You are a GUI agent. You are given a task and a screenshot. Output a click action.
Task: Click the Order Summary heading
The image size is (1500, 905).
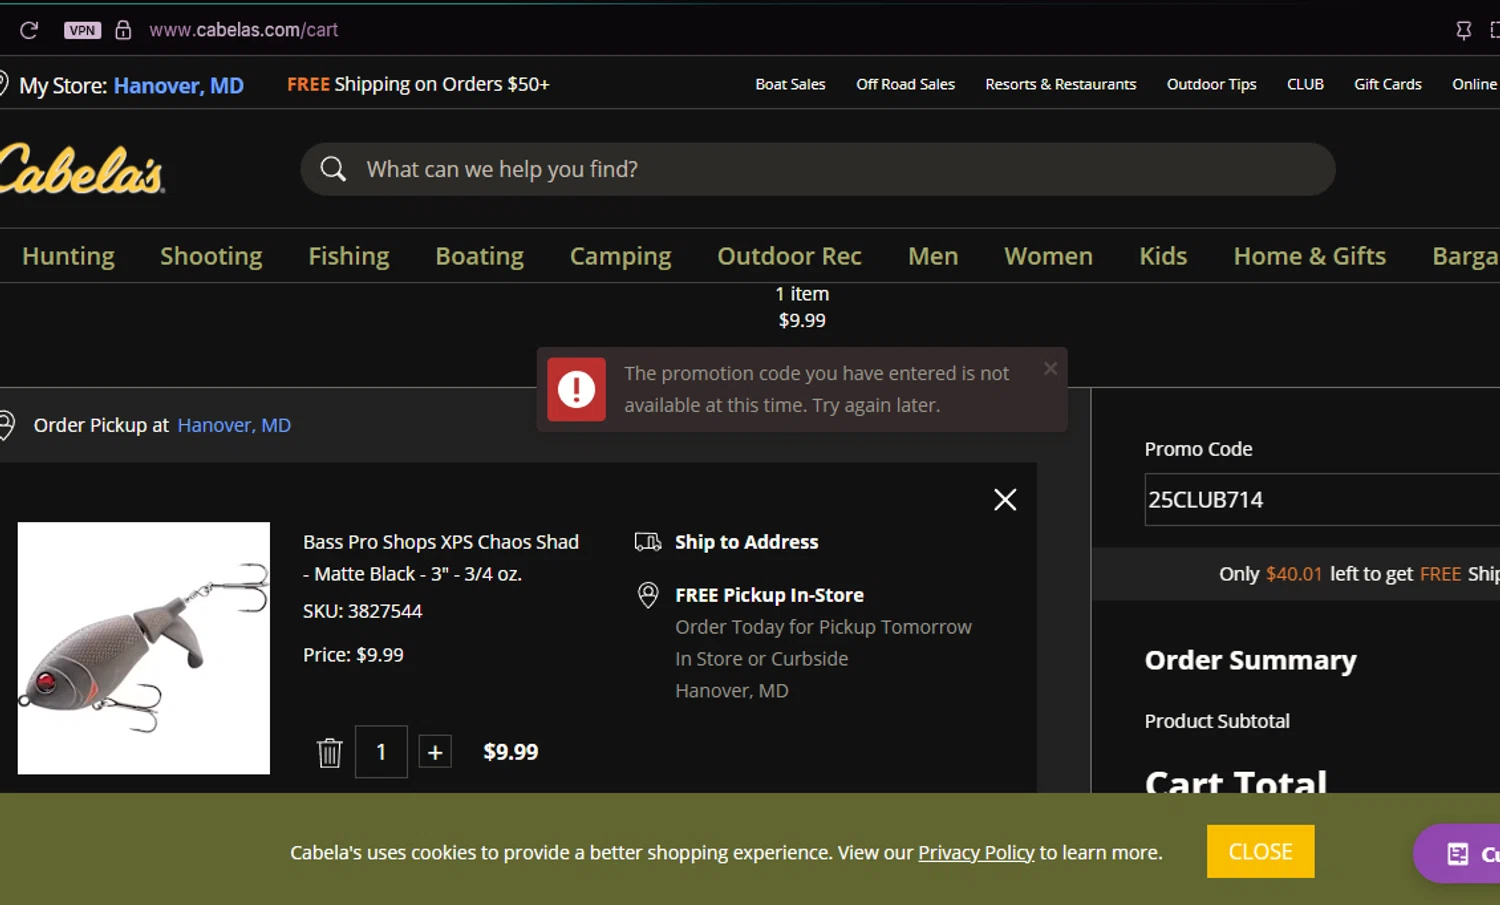pyautogui.click(x=1250, y=661)
